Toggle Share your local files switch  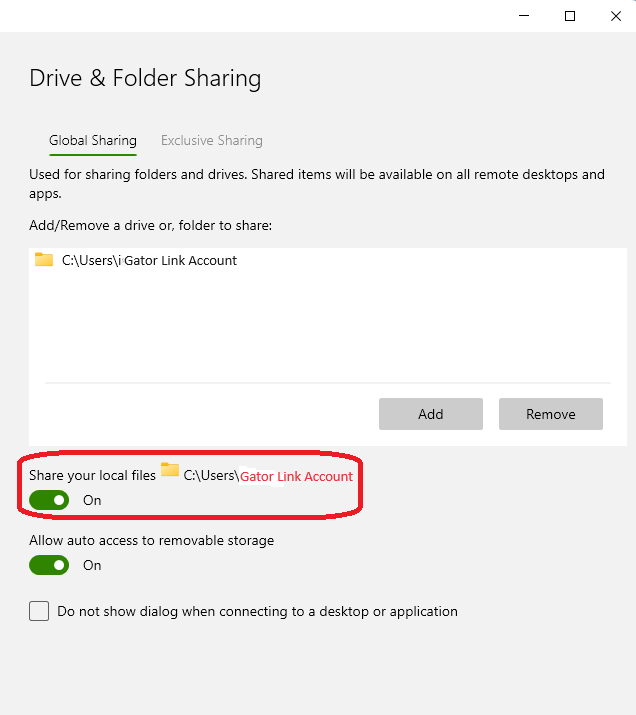49,500
